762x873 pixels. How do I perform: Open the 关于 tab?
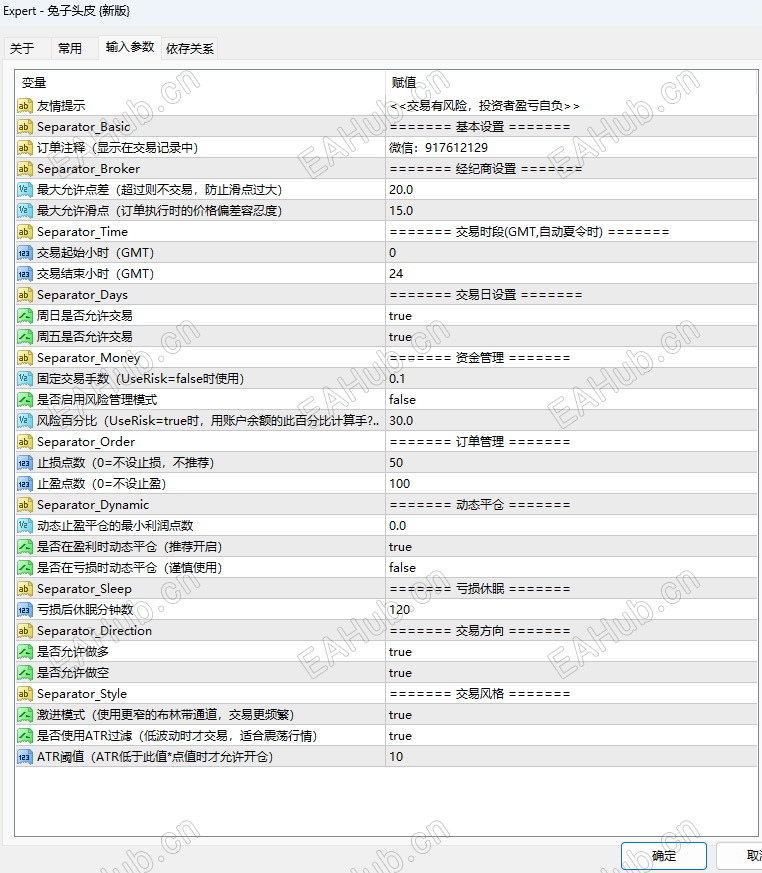tap(22, 48)
